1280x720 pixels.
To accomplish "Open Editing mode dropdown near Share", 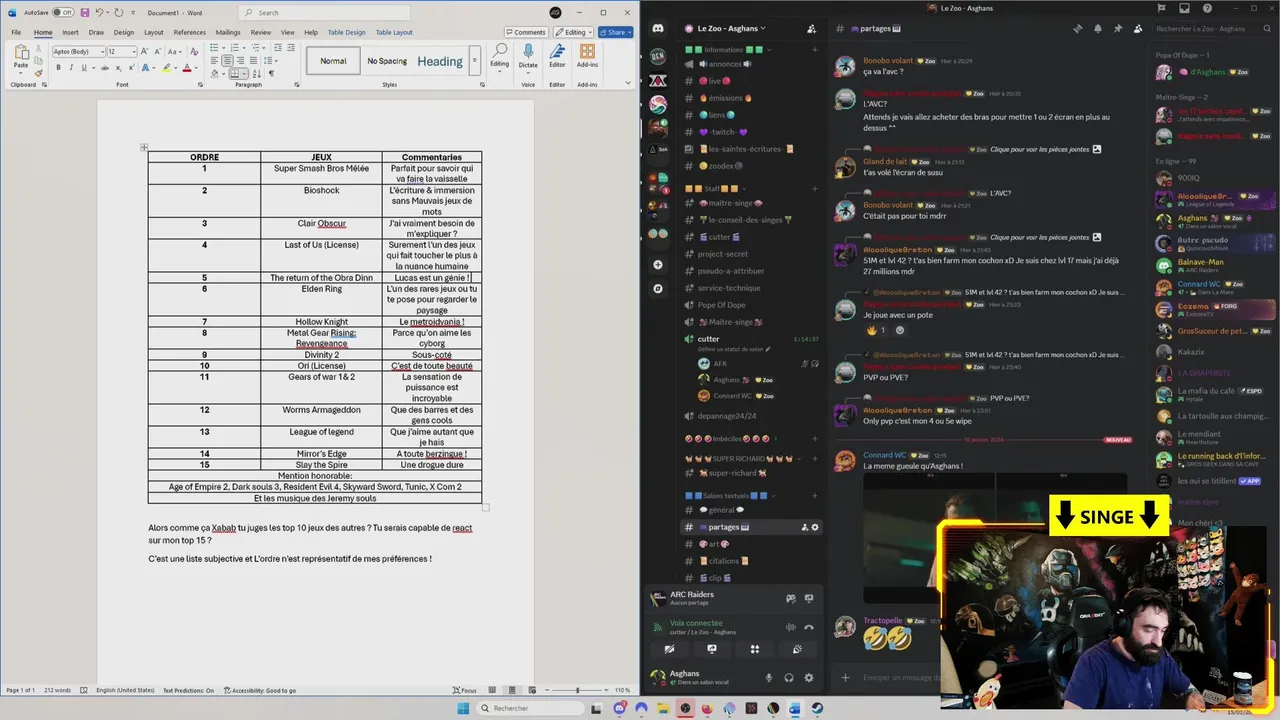I will pos(574,32).
